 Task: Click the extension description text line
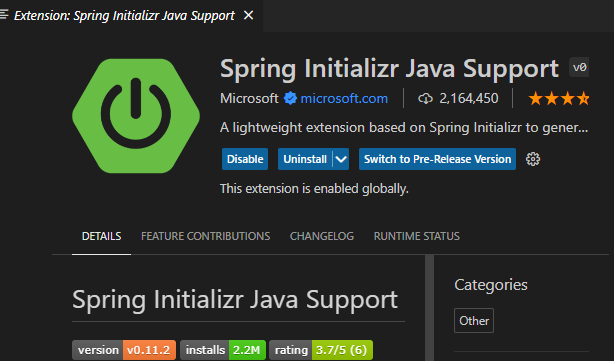tap(404, 128)
